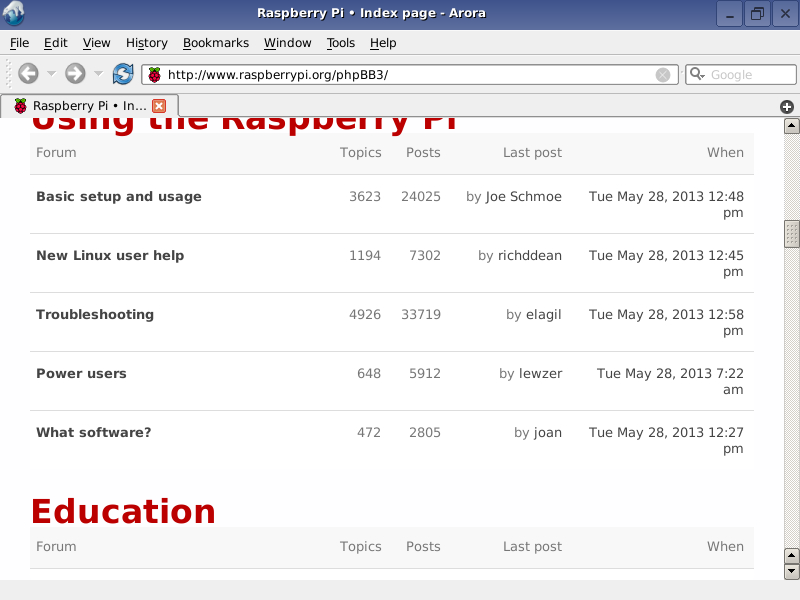The image size is (800, 600).
Task: Click inside the address bar
Action: [x=400, y=74]
